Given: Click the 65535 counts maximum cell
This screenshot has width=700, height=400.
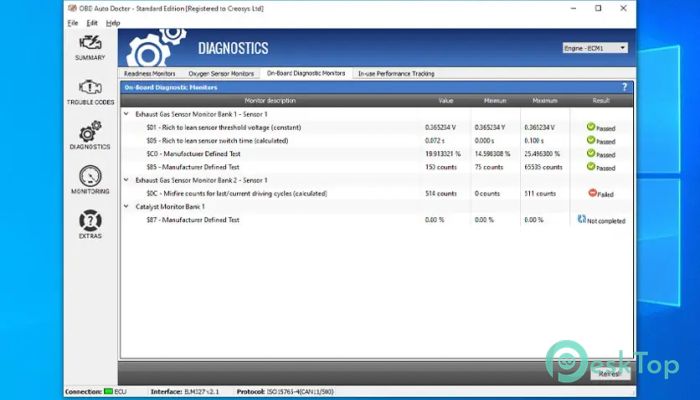Looking at the screenshot, I should 543,167.
